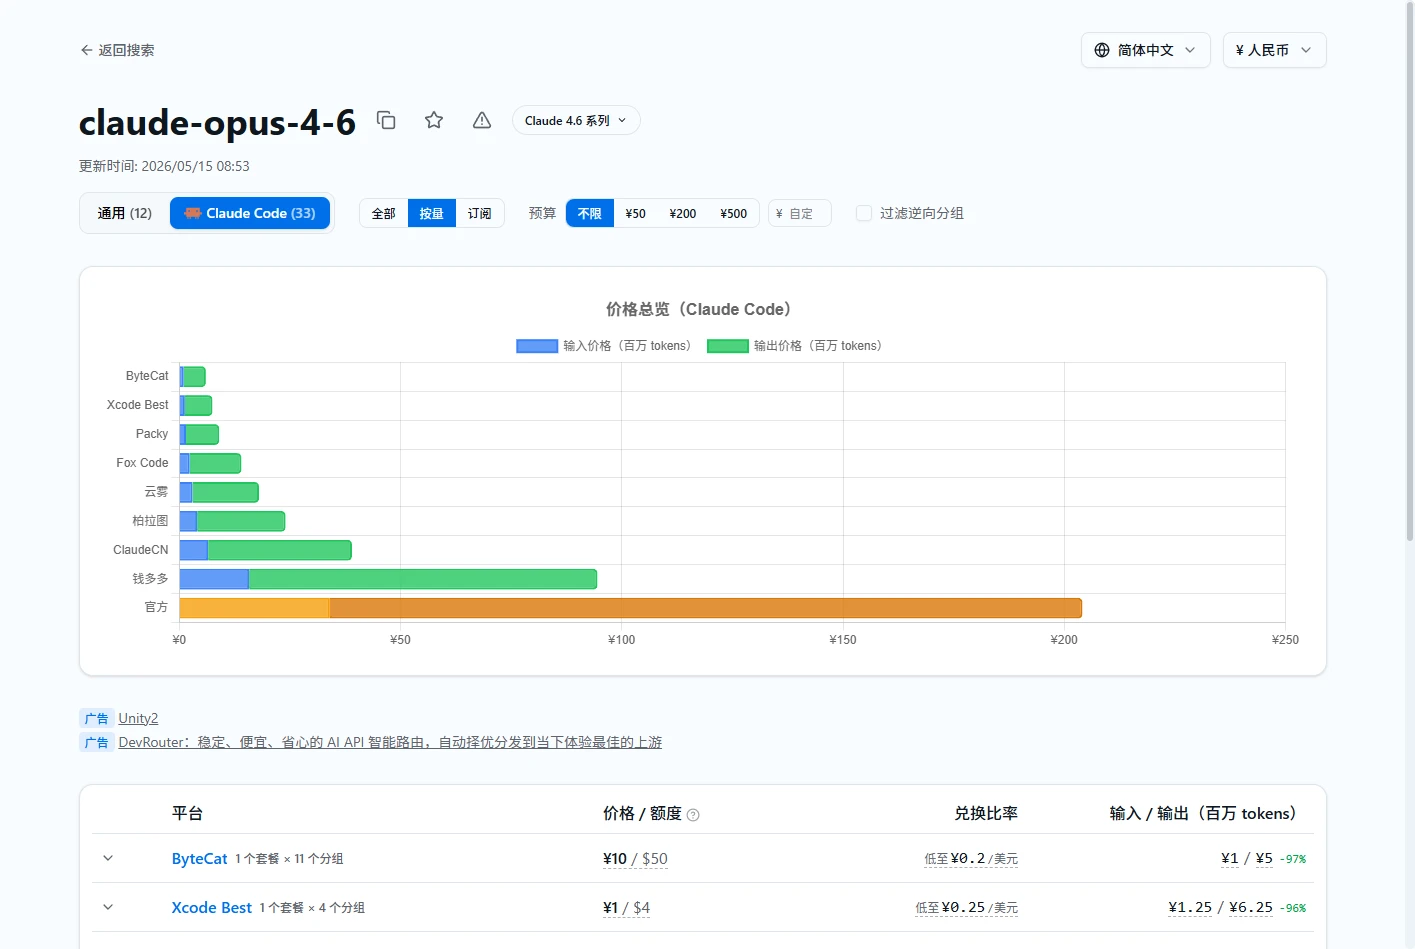This screenshot has width=1415, height=949.
Task: Select the 全部 filter option
Action: point(384,213)
